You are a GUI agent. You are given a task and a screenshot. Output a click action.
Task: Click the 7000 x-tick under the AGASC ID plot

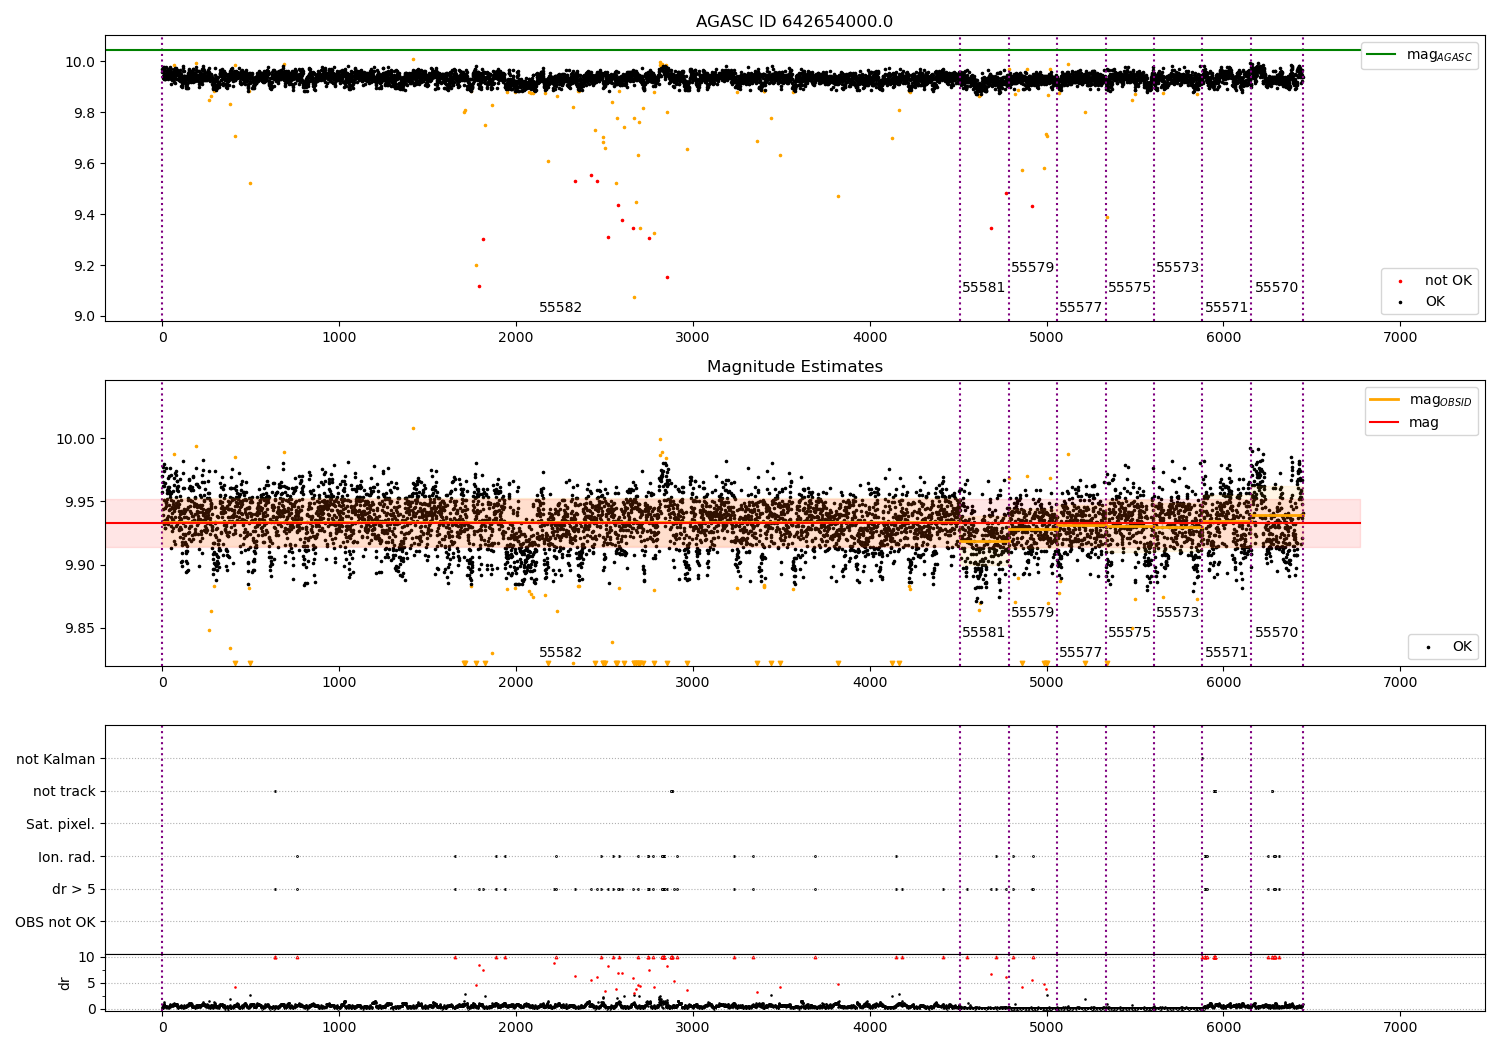tap(1400, 338)
